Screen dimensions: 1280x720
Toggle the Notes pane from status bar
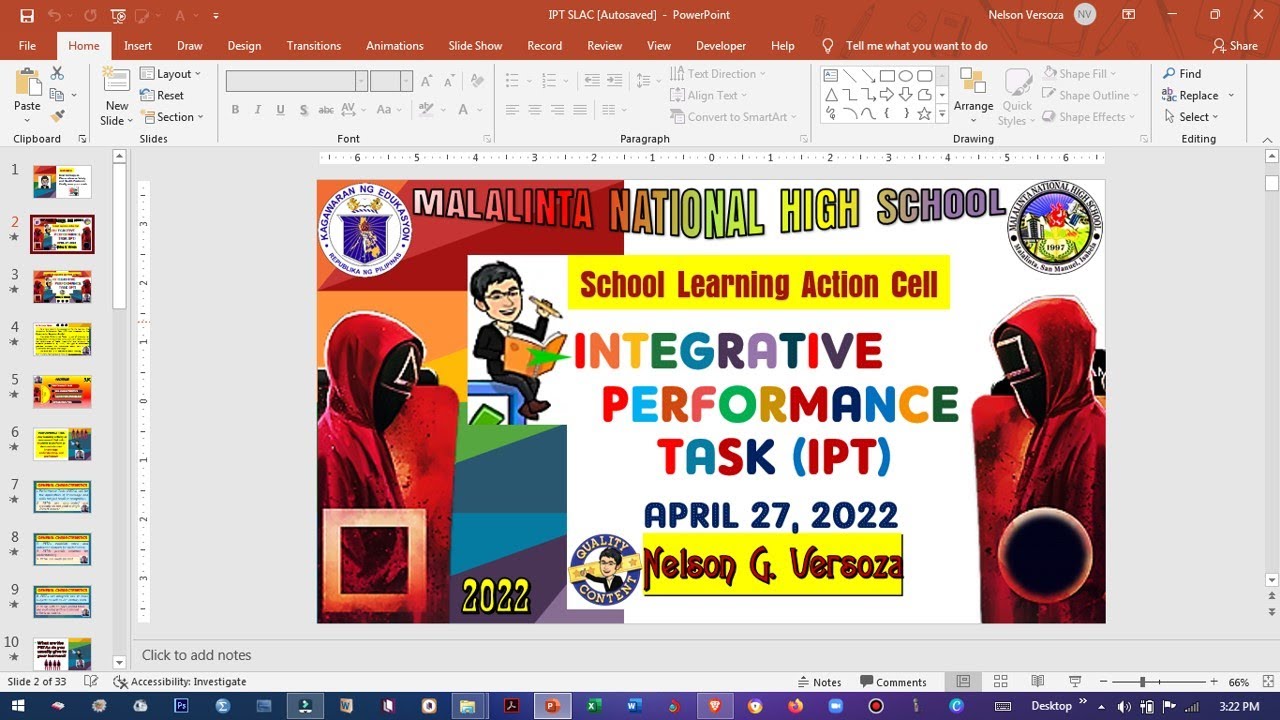819,682
